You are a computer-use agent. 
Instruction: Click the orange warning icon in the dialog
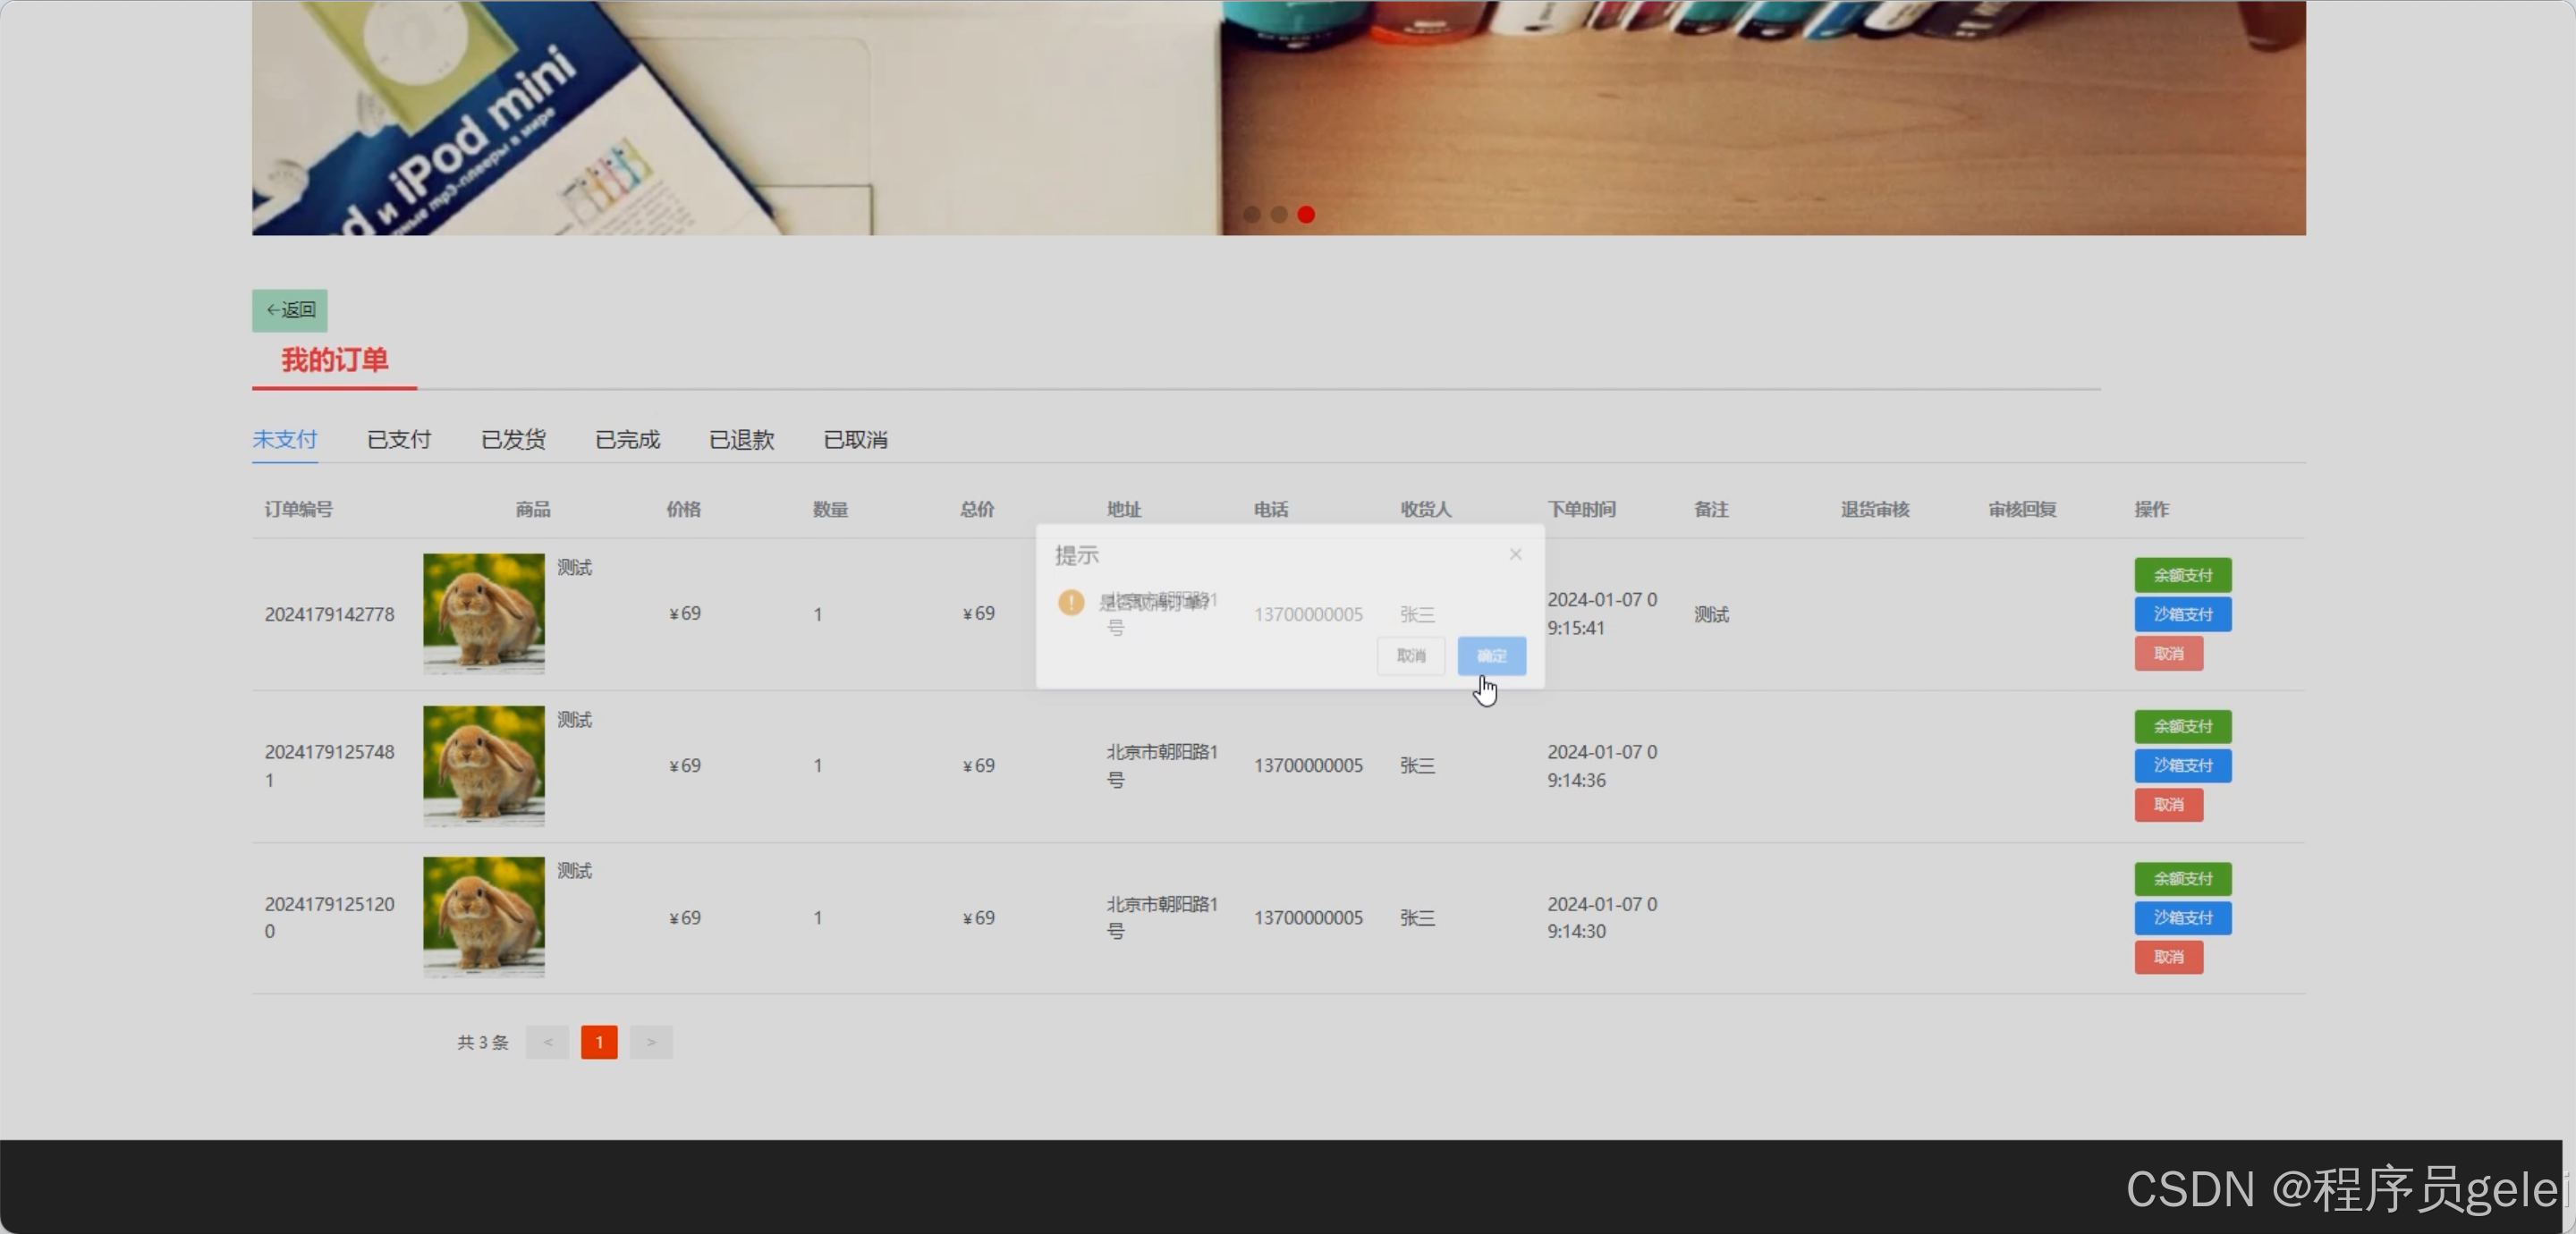point(1071,602)
